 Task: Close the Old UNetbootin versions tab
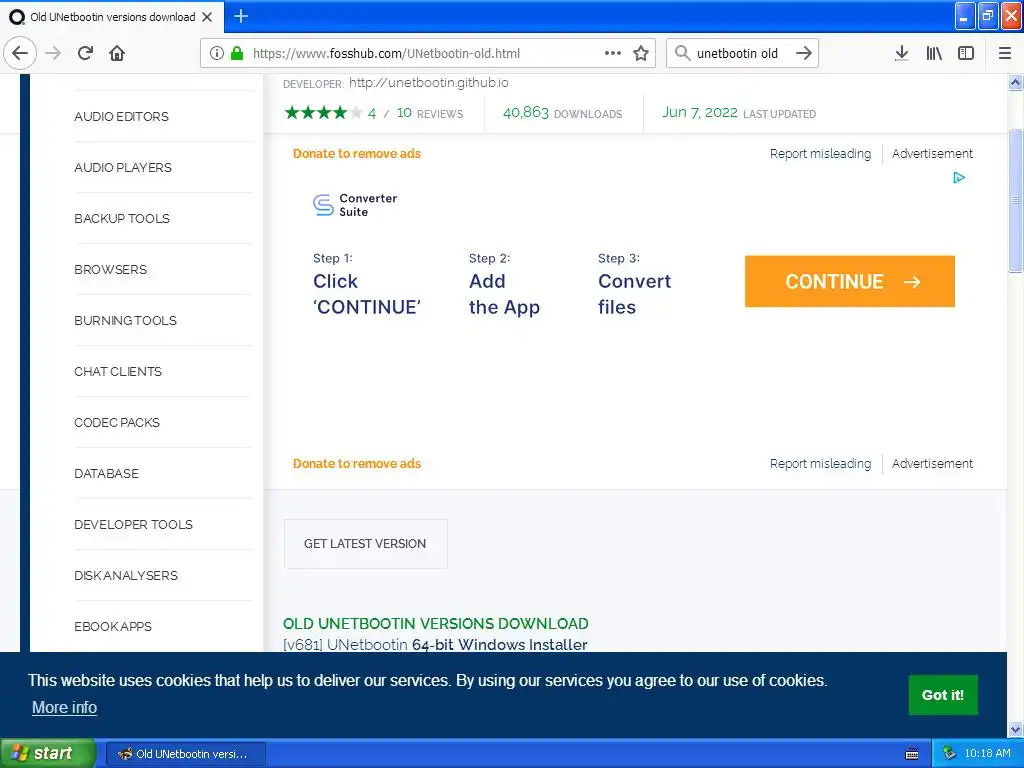pos(207,17)
